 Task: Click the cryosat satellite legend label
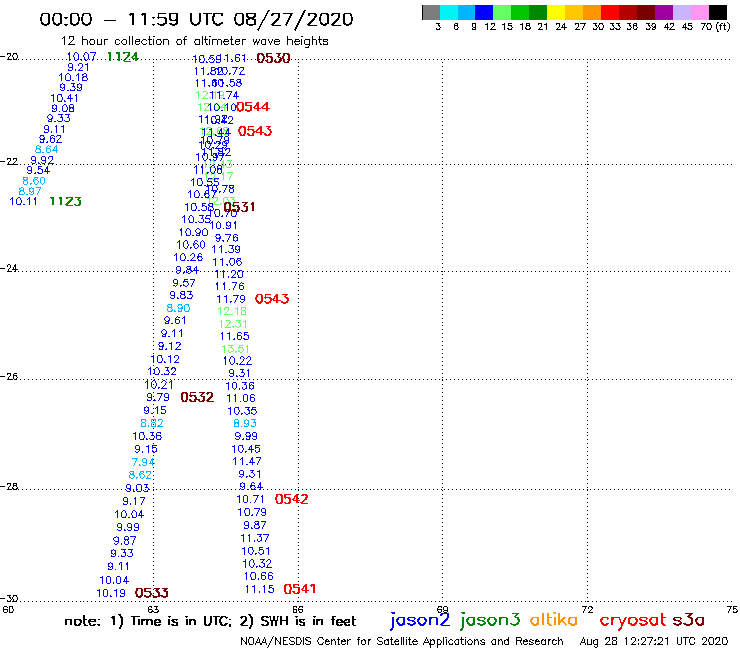(x=632, y=621)
